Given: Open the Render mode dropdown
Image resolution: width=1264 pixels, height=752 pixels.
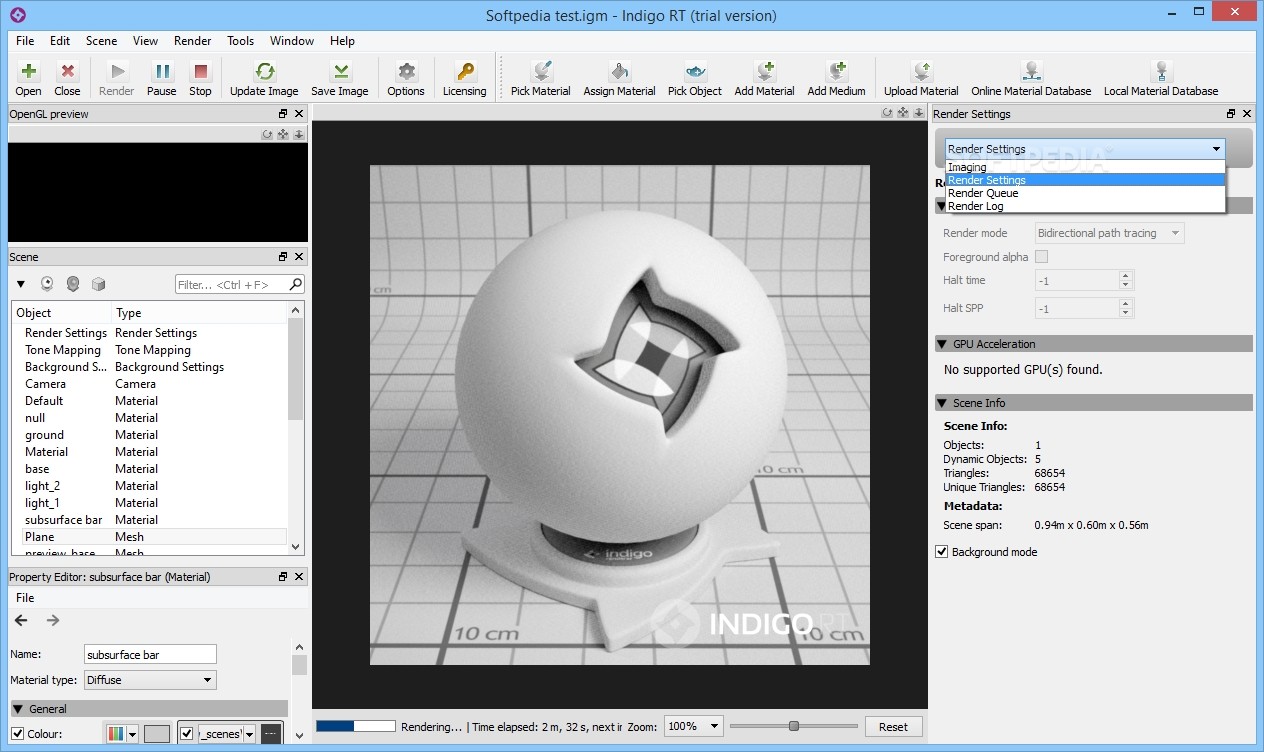Looking at the screenshot, I should [x=1110, y=233].
